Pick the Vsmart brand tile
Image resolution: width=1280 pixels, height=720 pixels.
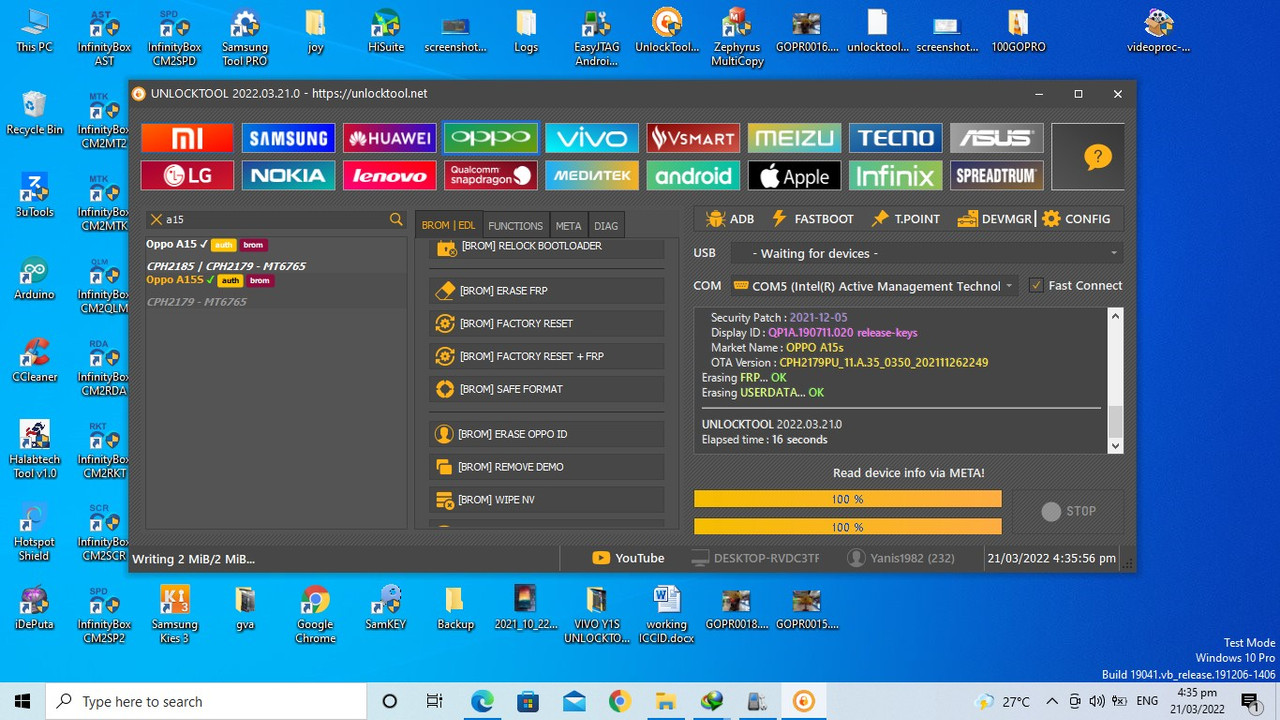pyautogui.click(x=693, y=138)
